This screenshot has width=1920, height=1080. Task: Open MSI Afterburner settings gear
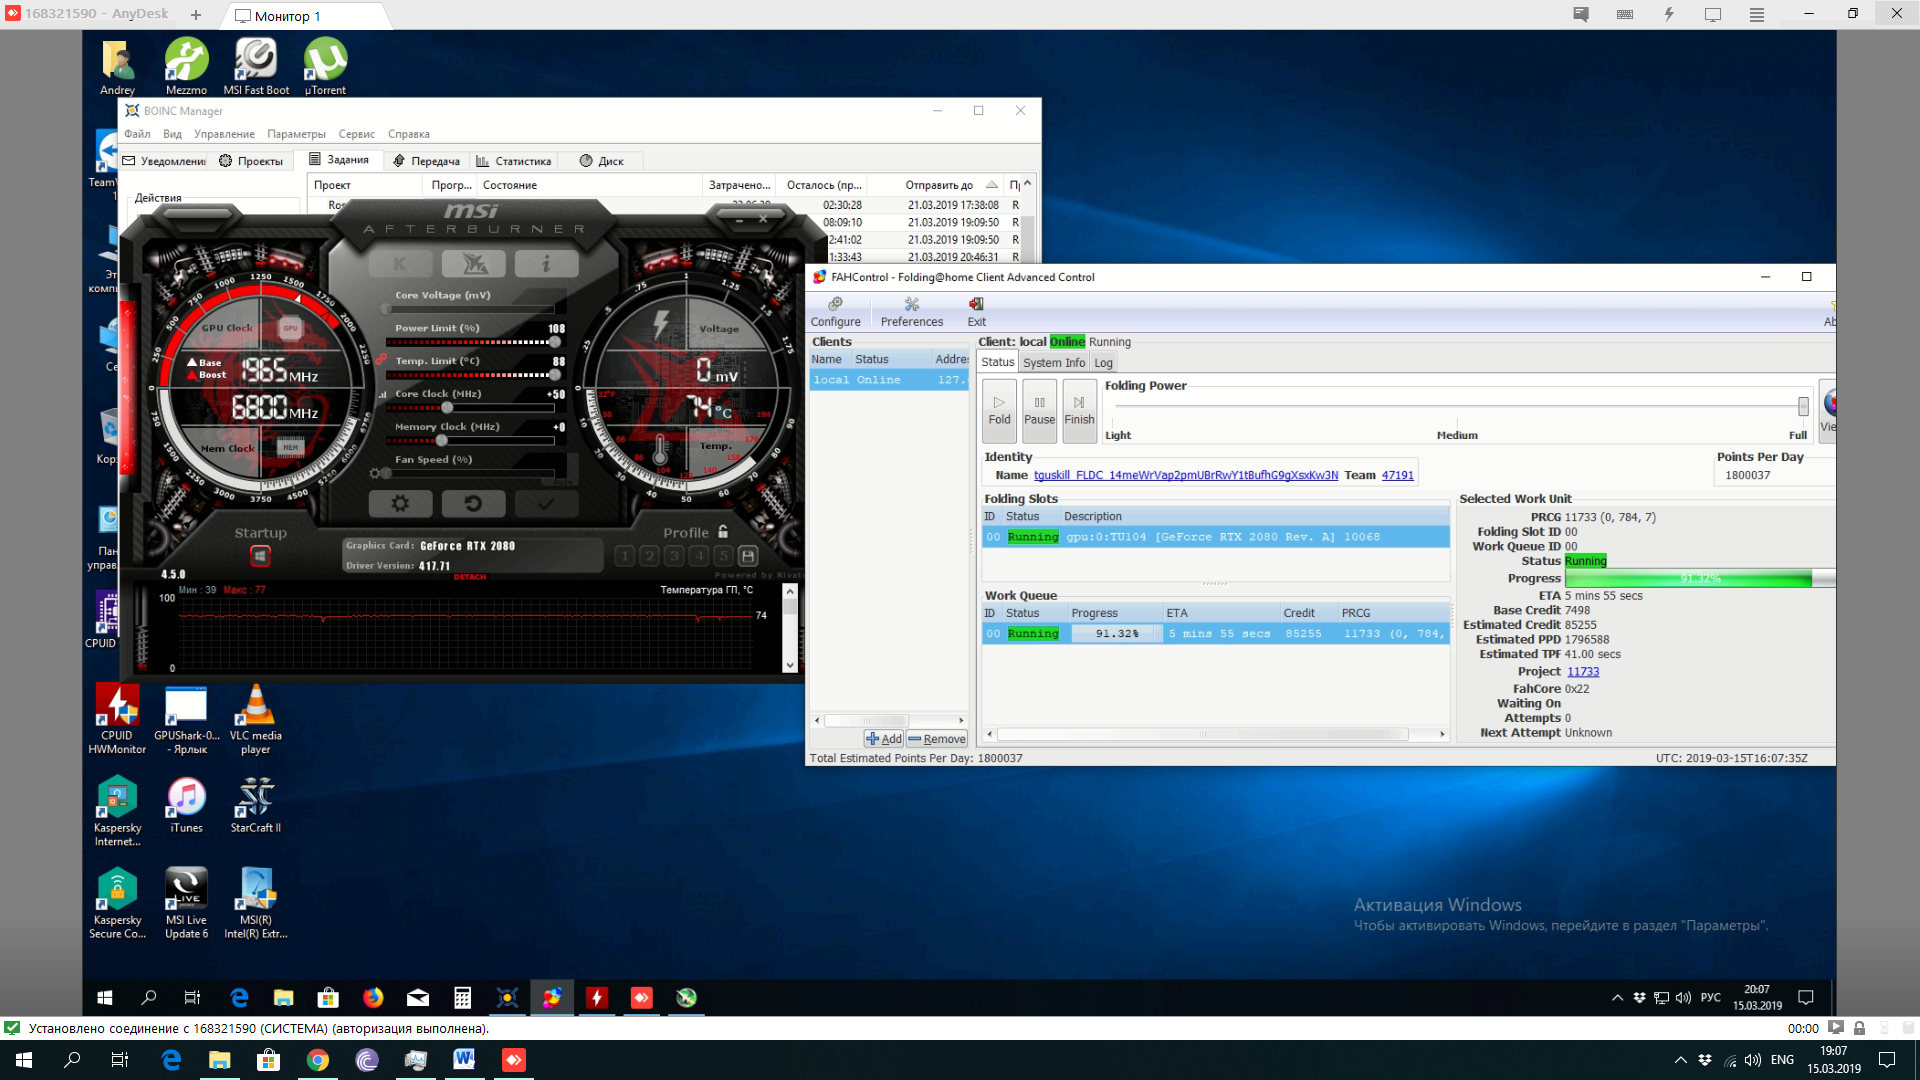pyautogui.click(x=400, y=504)
